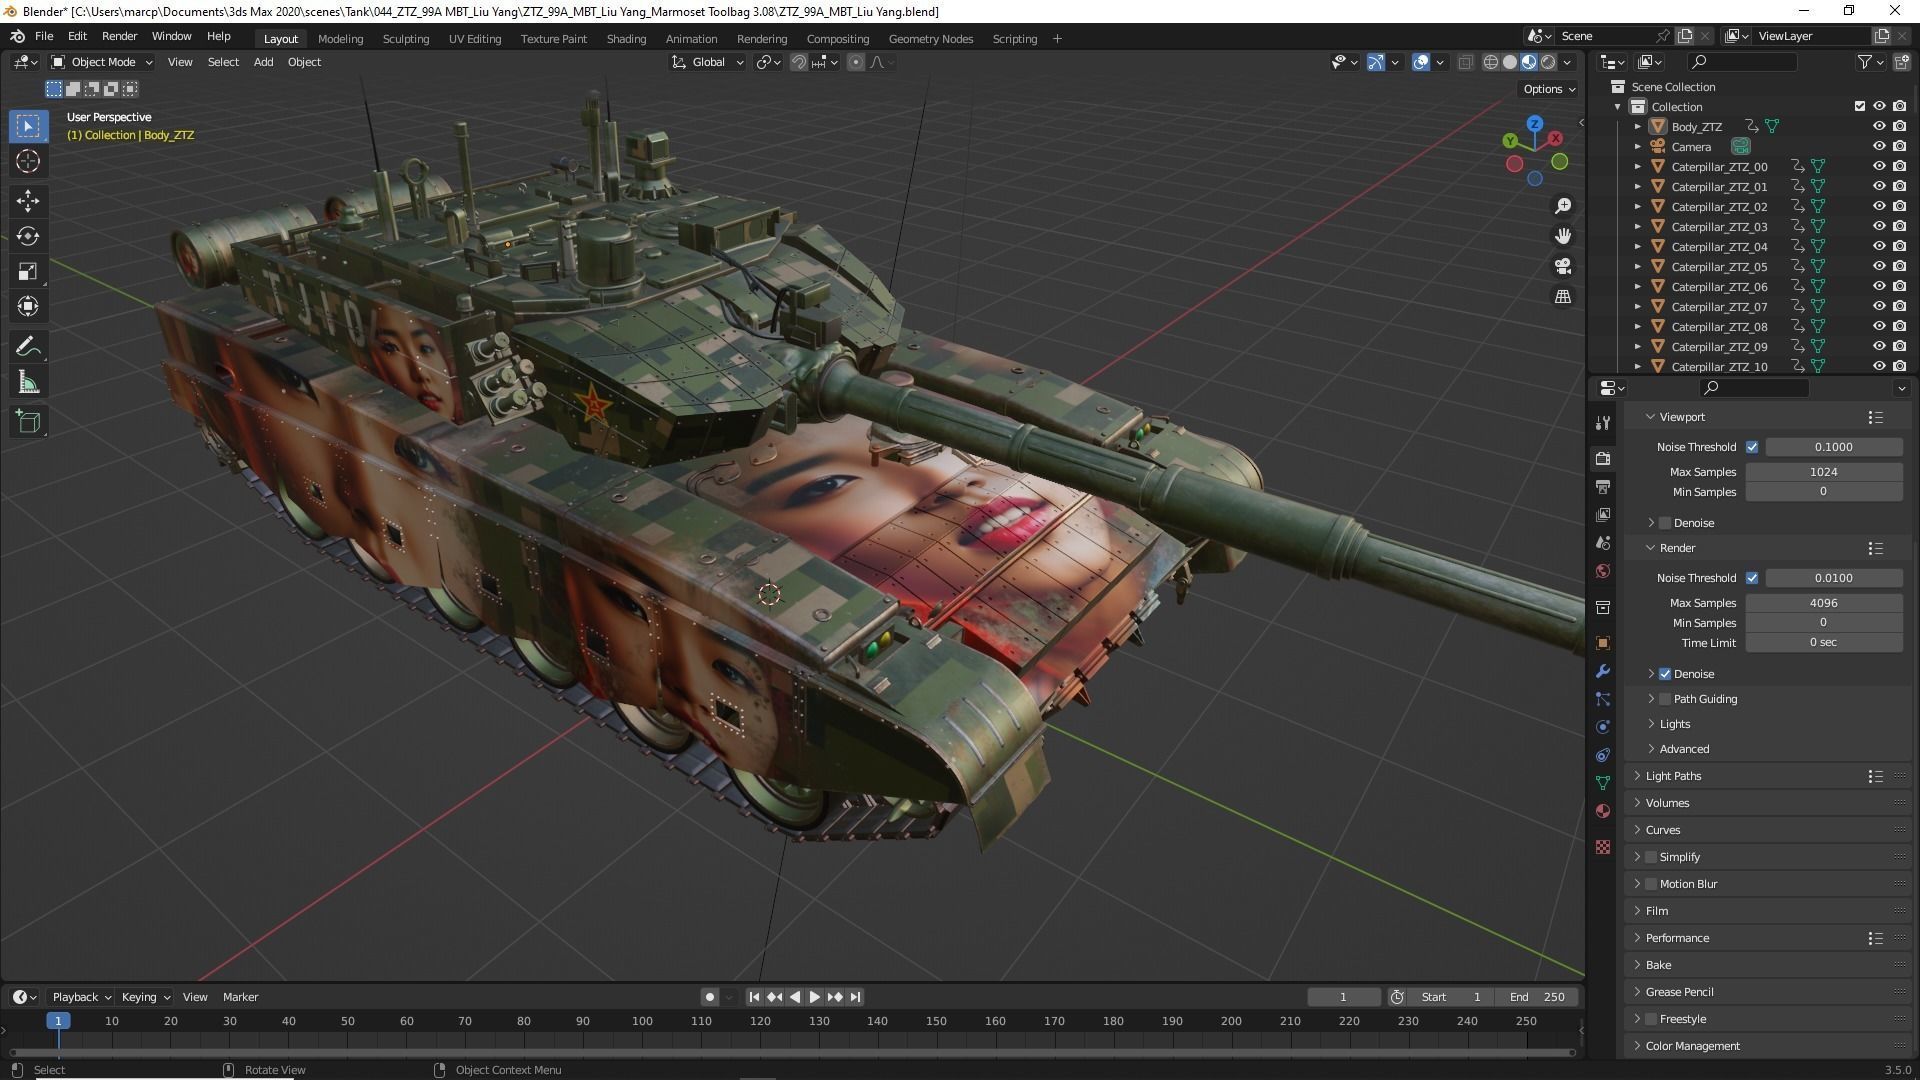
Task: Open the Output properties tab
Action: coord(1603,486)
